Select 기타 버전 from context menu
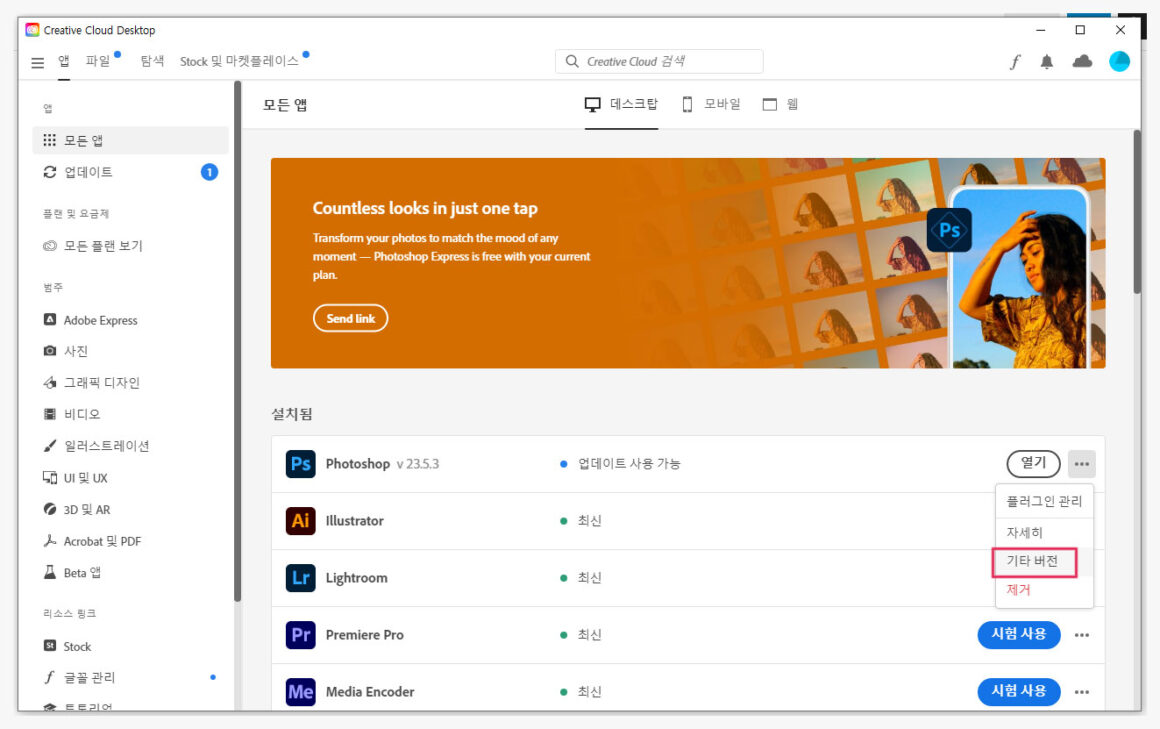Viewport: 1160px width, 729px height. 1032,562
